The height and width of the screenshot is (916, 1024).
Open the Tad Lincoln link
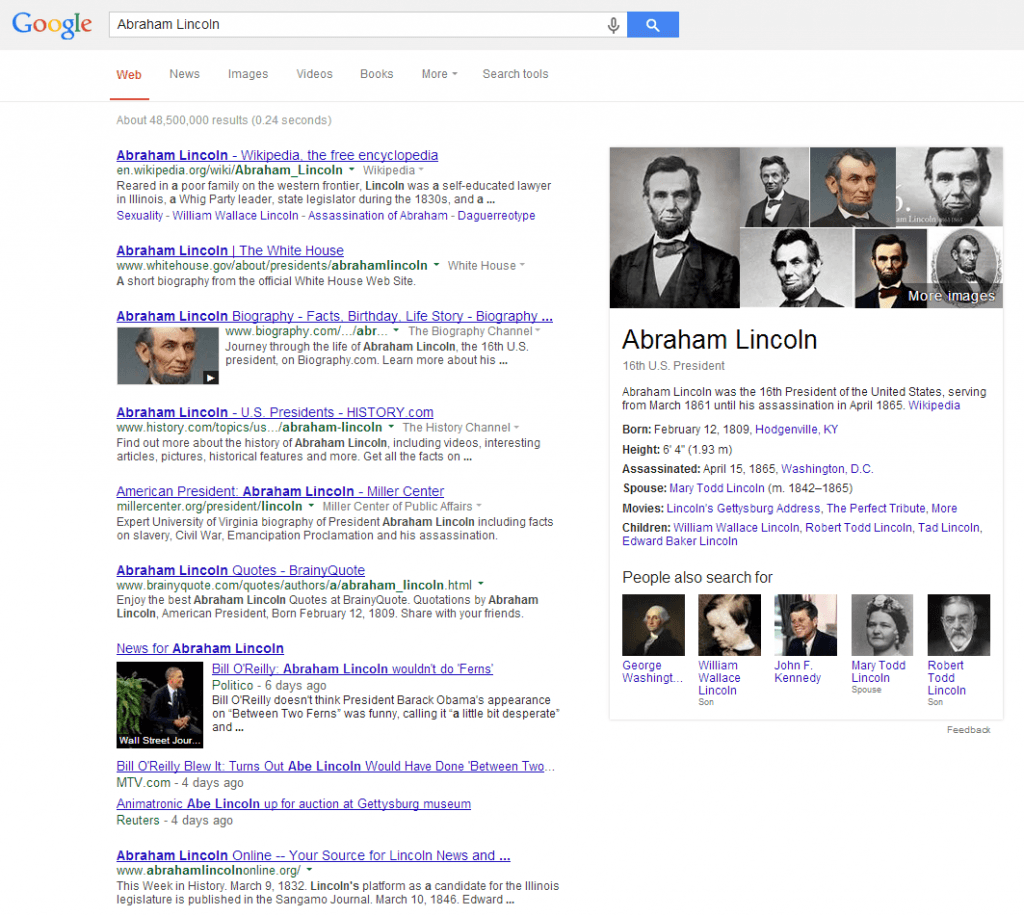[x=949, y=528]
